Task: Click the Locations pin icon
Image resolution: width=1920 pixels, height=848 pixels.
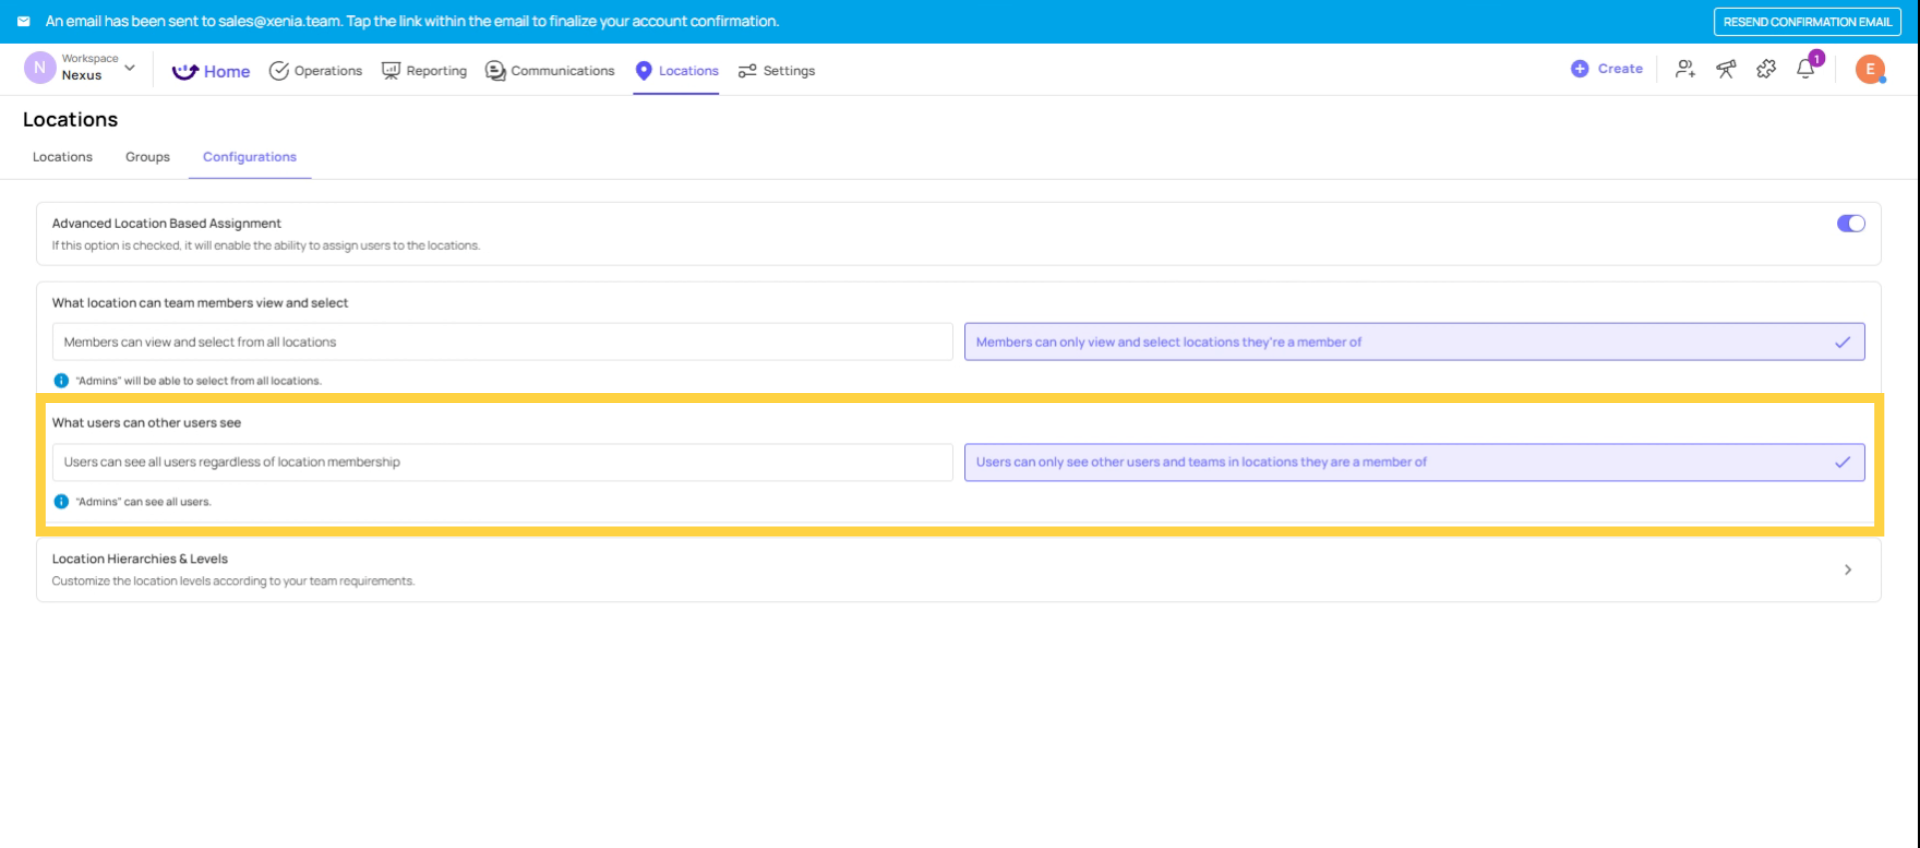Action: [644, 71]
